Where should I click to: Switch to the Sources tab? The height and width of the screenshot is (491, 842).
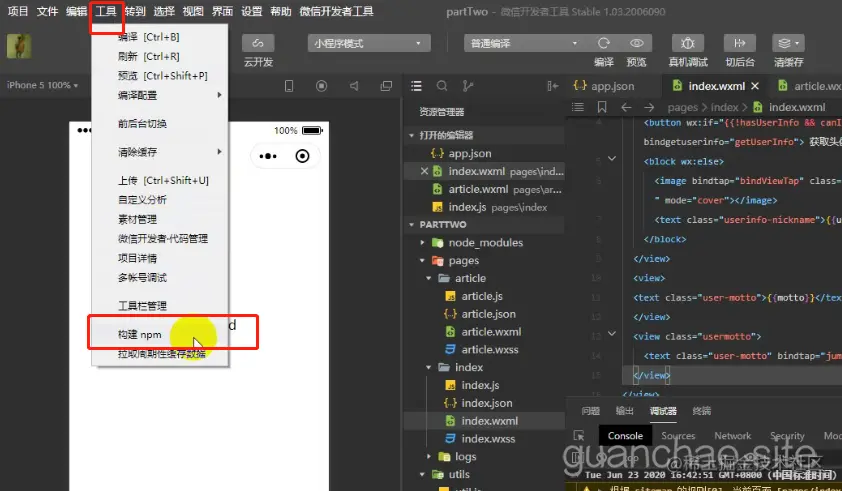pyautogui.click(x=678, y=436)
